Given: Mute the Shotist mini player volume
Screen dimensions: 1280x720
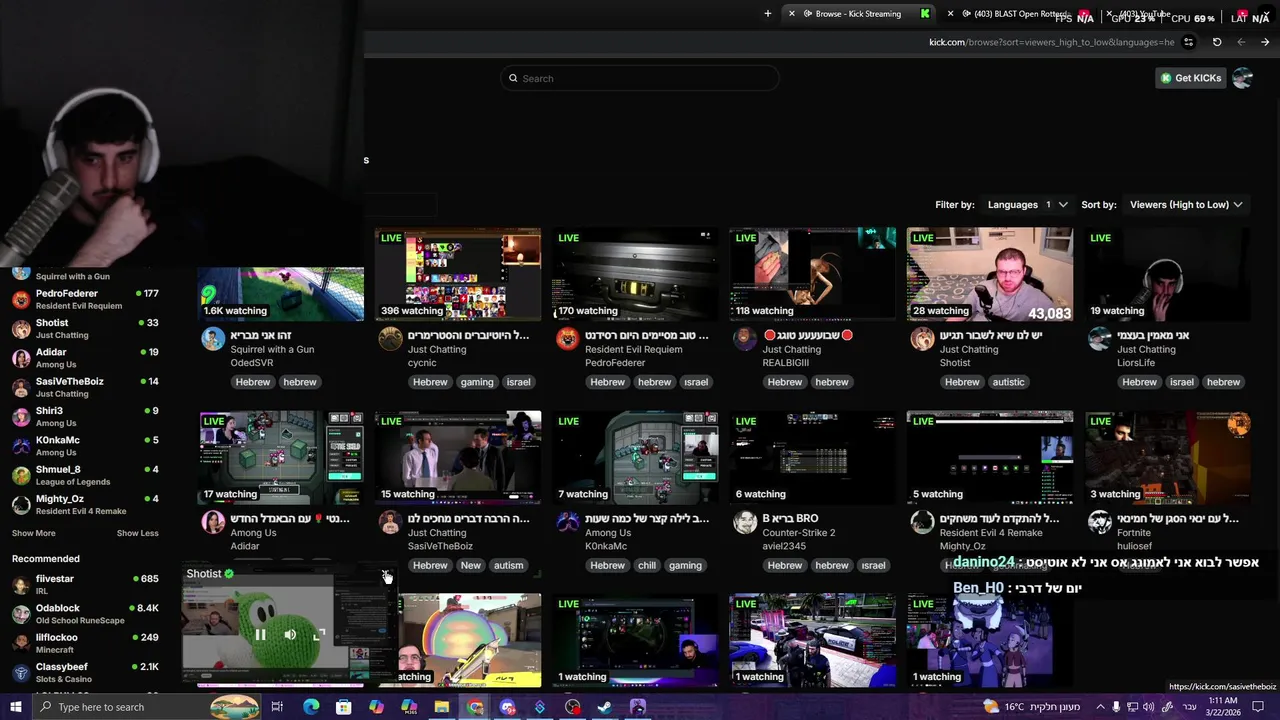Looking at the screenshot, I should (290, 634).
